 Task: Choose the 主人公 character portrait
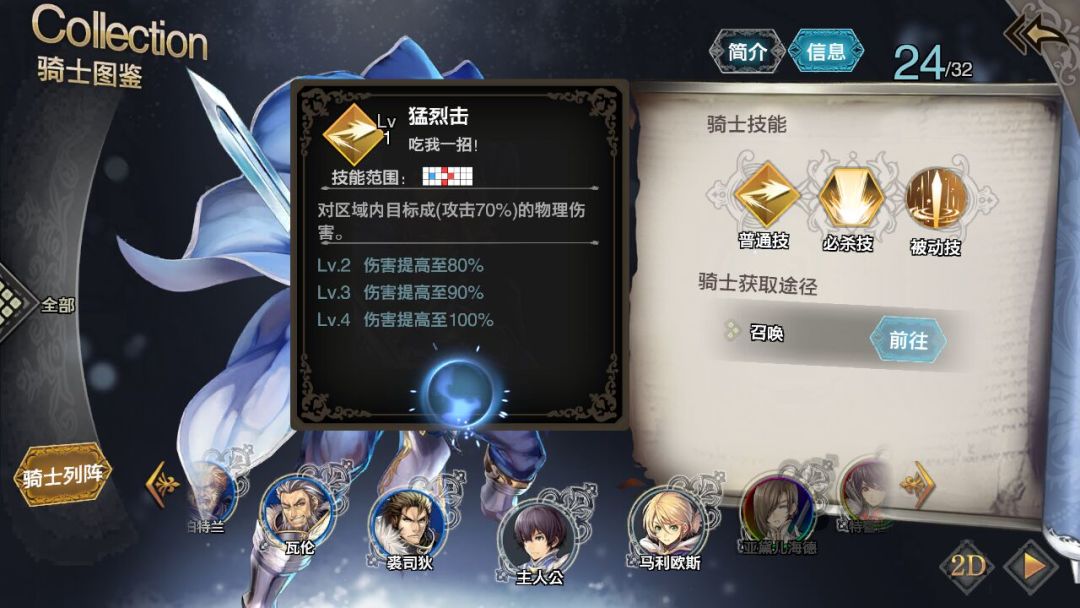point(539,538)
